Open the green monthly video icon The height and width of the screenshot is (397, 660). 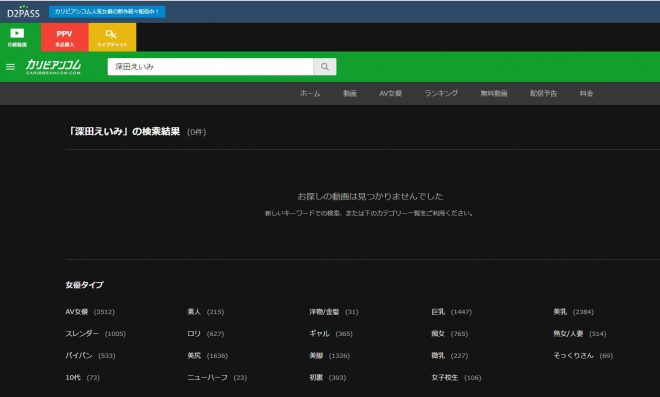[x=17, y=37]
